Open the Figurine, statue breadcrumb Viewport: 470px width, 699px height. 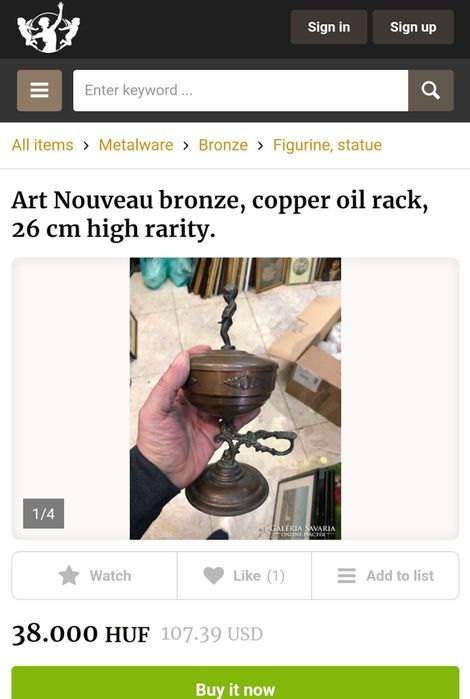point(327,145)
